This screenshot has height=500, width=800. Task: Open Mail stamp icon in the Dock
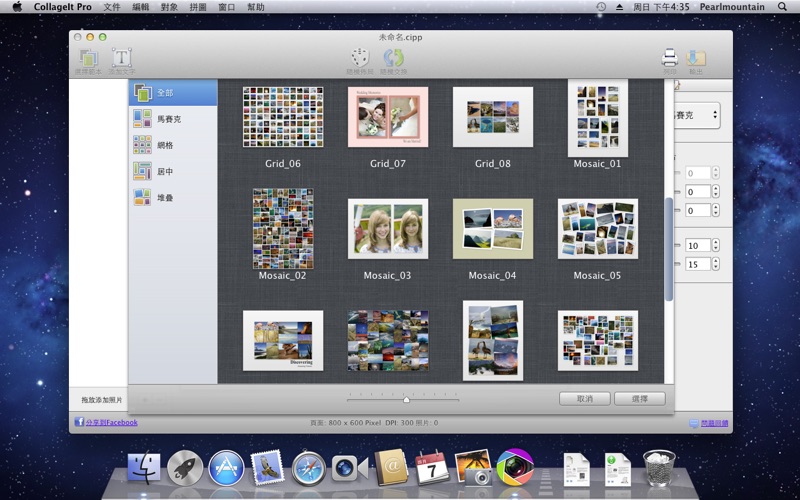pos(267,467)
